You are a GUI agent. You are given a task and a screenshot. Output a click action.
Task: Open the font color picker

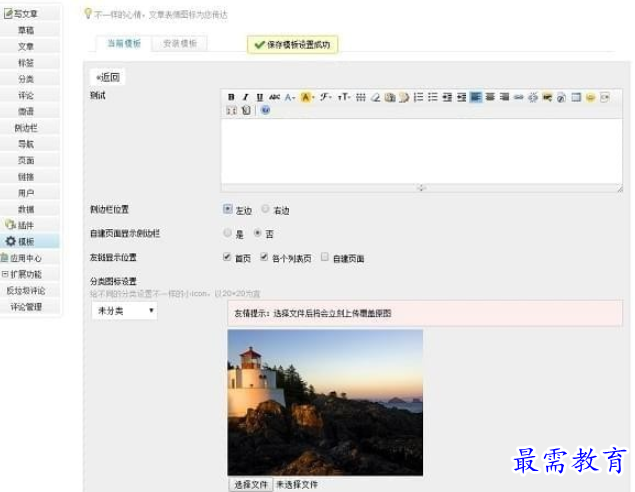290,97
